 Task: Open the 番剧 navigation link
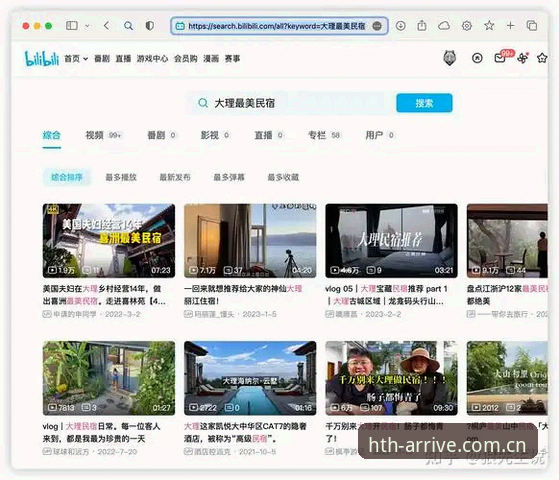(x=102, y=58)
